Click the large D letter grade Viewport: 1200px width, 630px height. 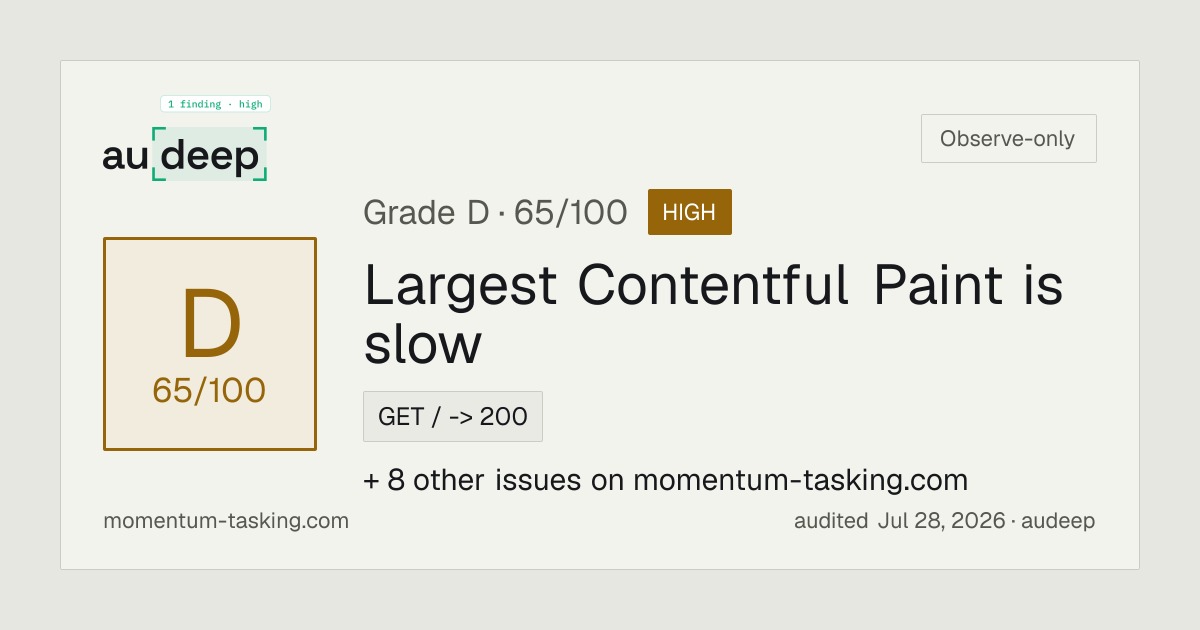(211, 325)
